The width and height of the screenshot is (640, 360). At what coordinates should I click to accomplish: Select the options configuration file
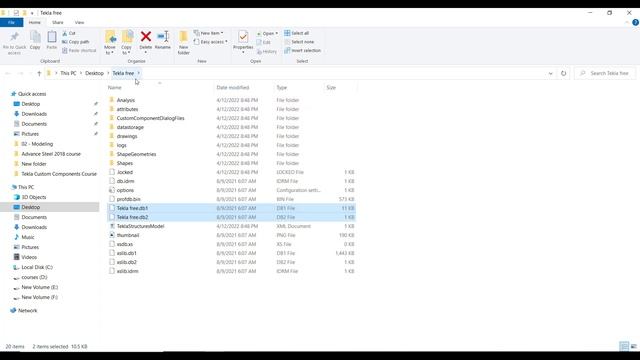pos(125,190)
